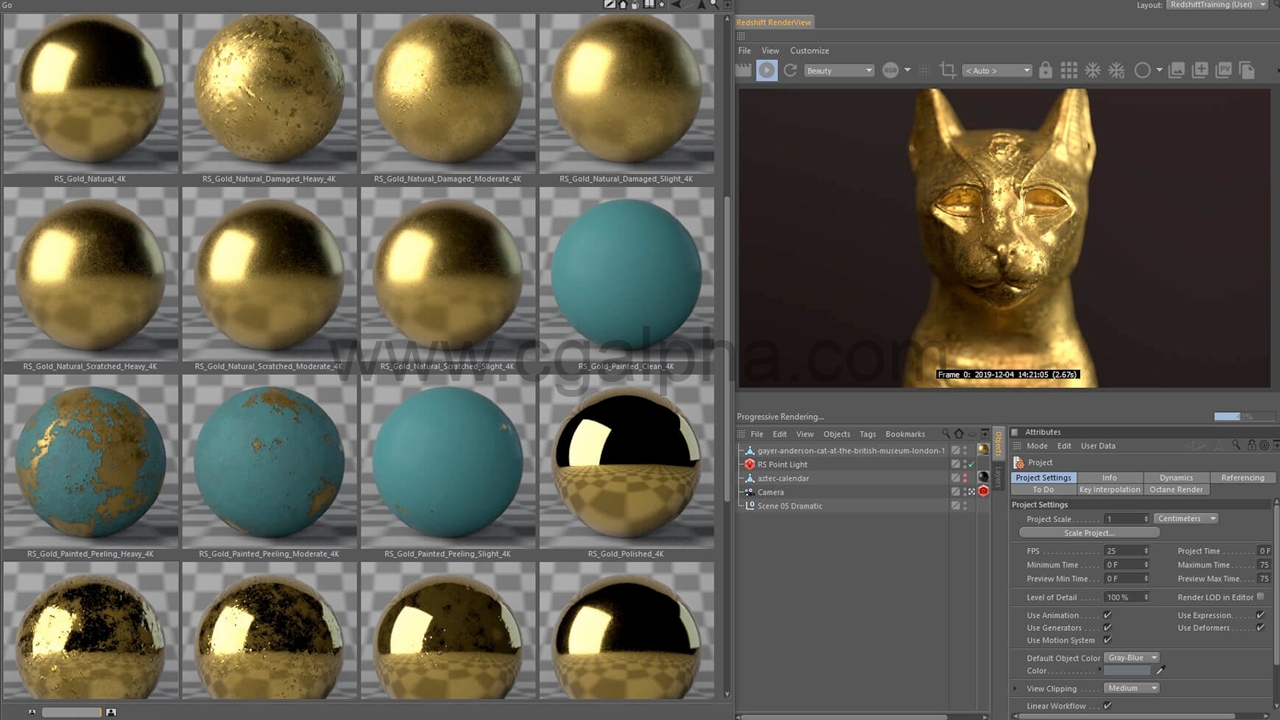1280x720 pixels.
Task: Start the Redshift progressive render playback
Action: (x=766, y=70)
